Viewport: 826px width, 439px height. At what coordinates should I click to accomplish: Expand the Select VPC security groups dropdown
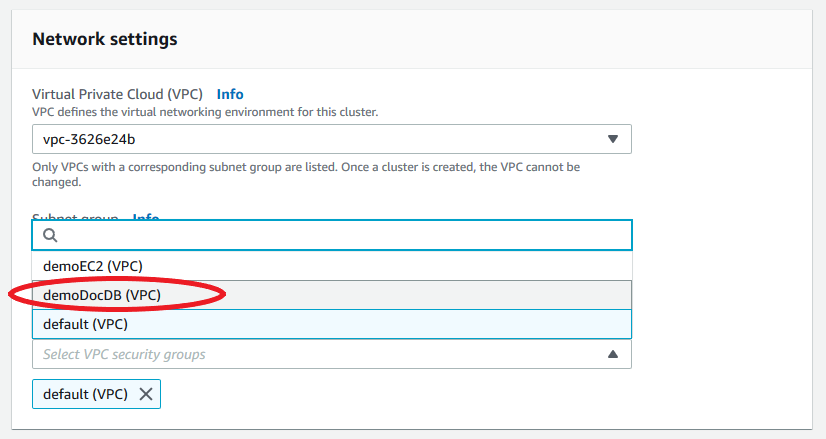tap(331, 354)
